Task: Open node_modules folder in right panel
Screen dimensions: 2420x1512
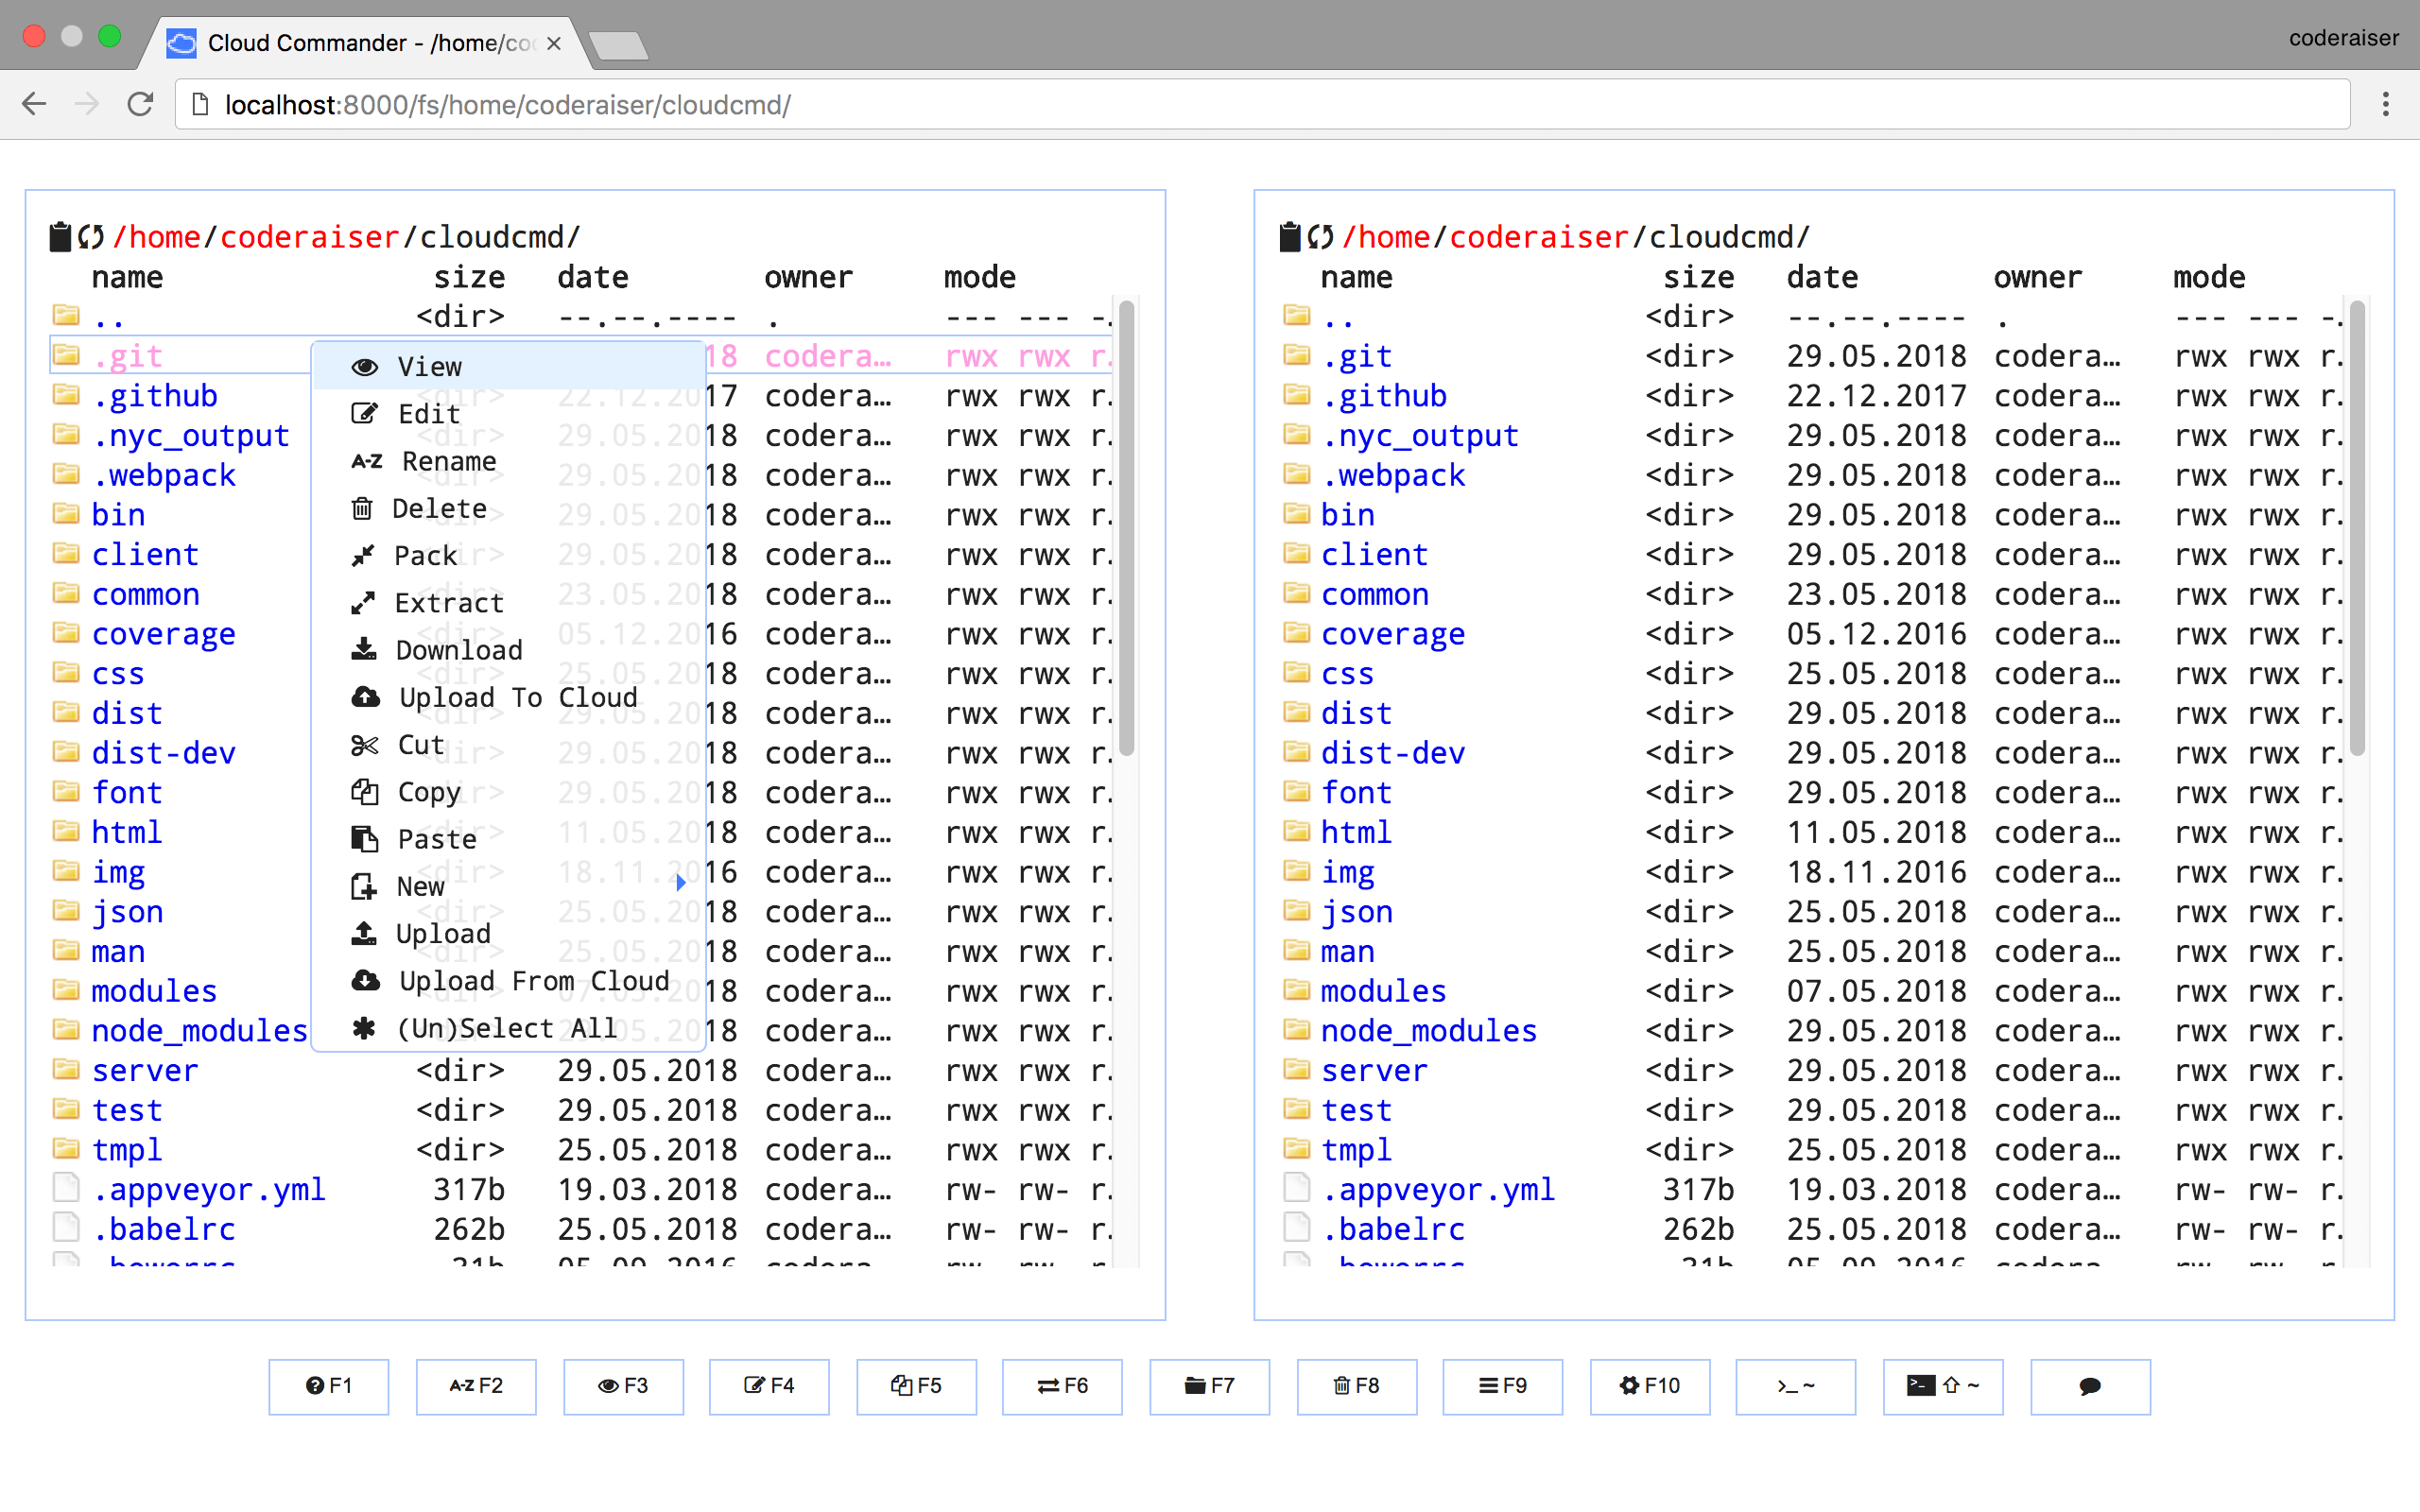Action: point(1428,1030)
